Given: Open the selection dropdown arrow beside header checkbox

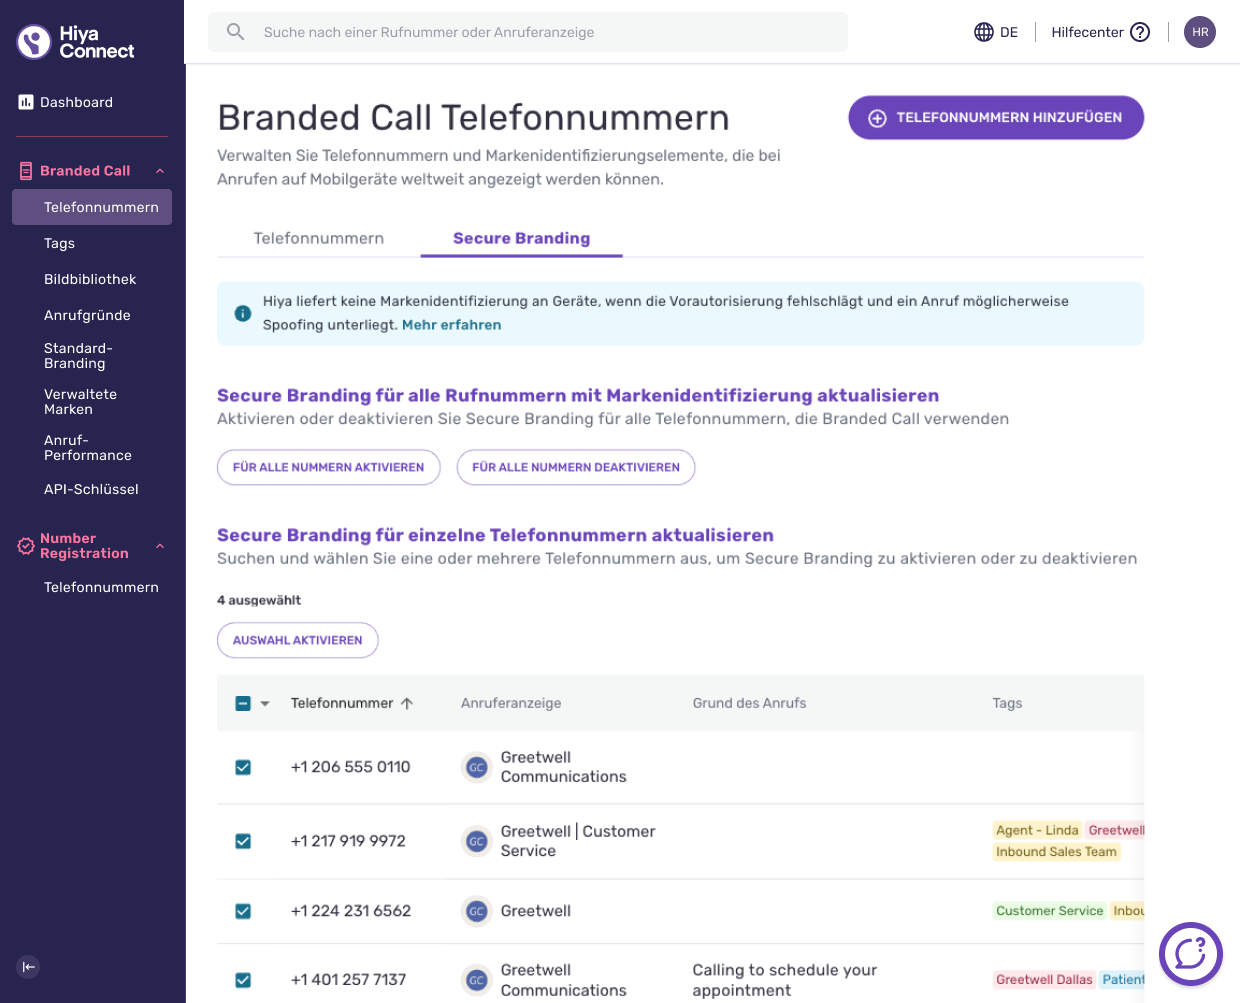Looking at the screenshot, I should tap(265, 704).
